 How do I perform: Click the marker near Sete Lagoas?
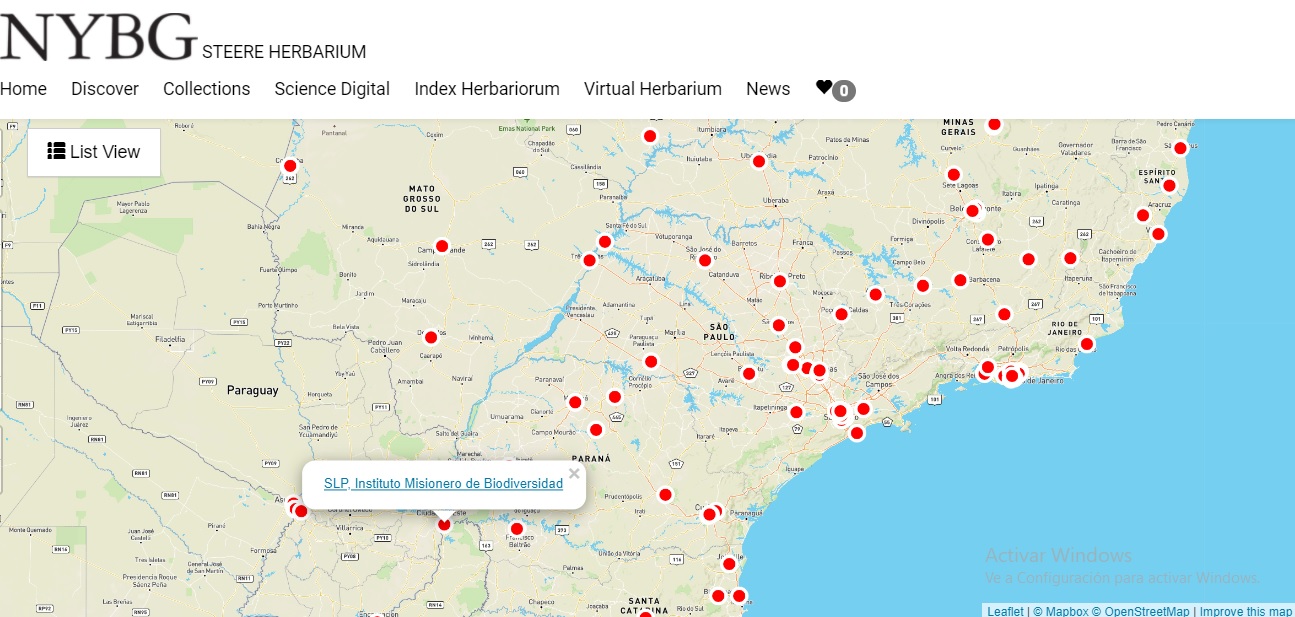953,175
